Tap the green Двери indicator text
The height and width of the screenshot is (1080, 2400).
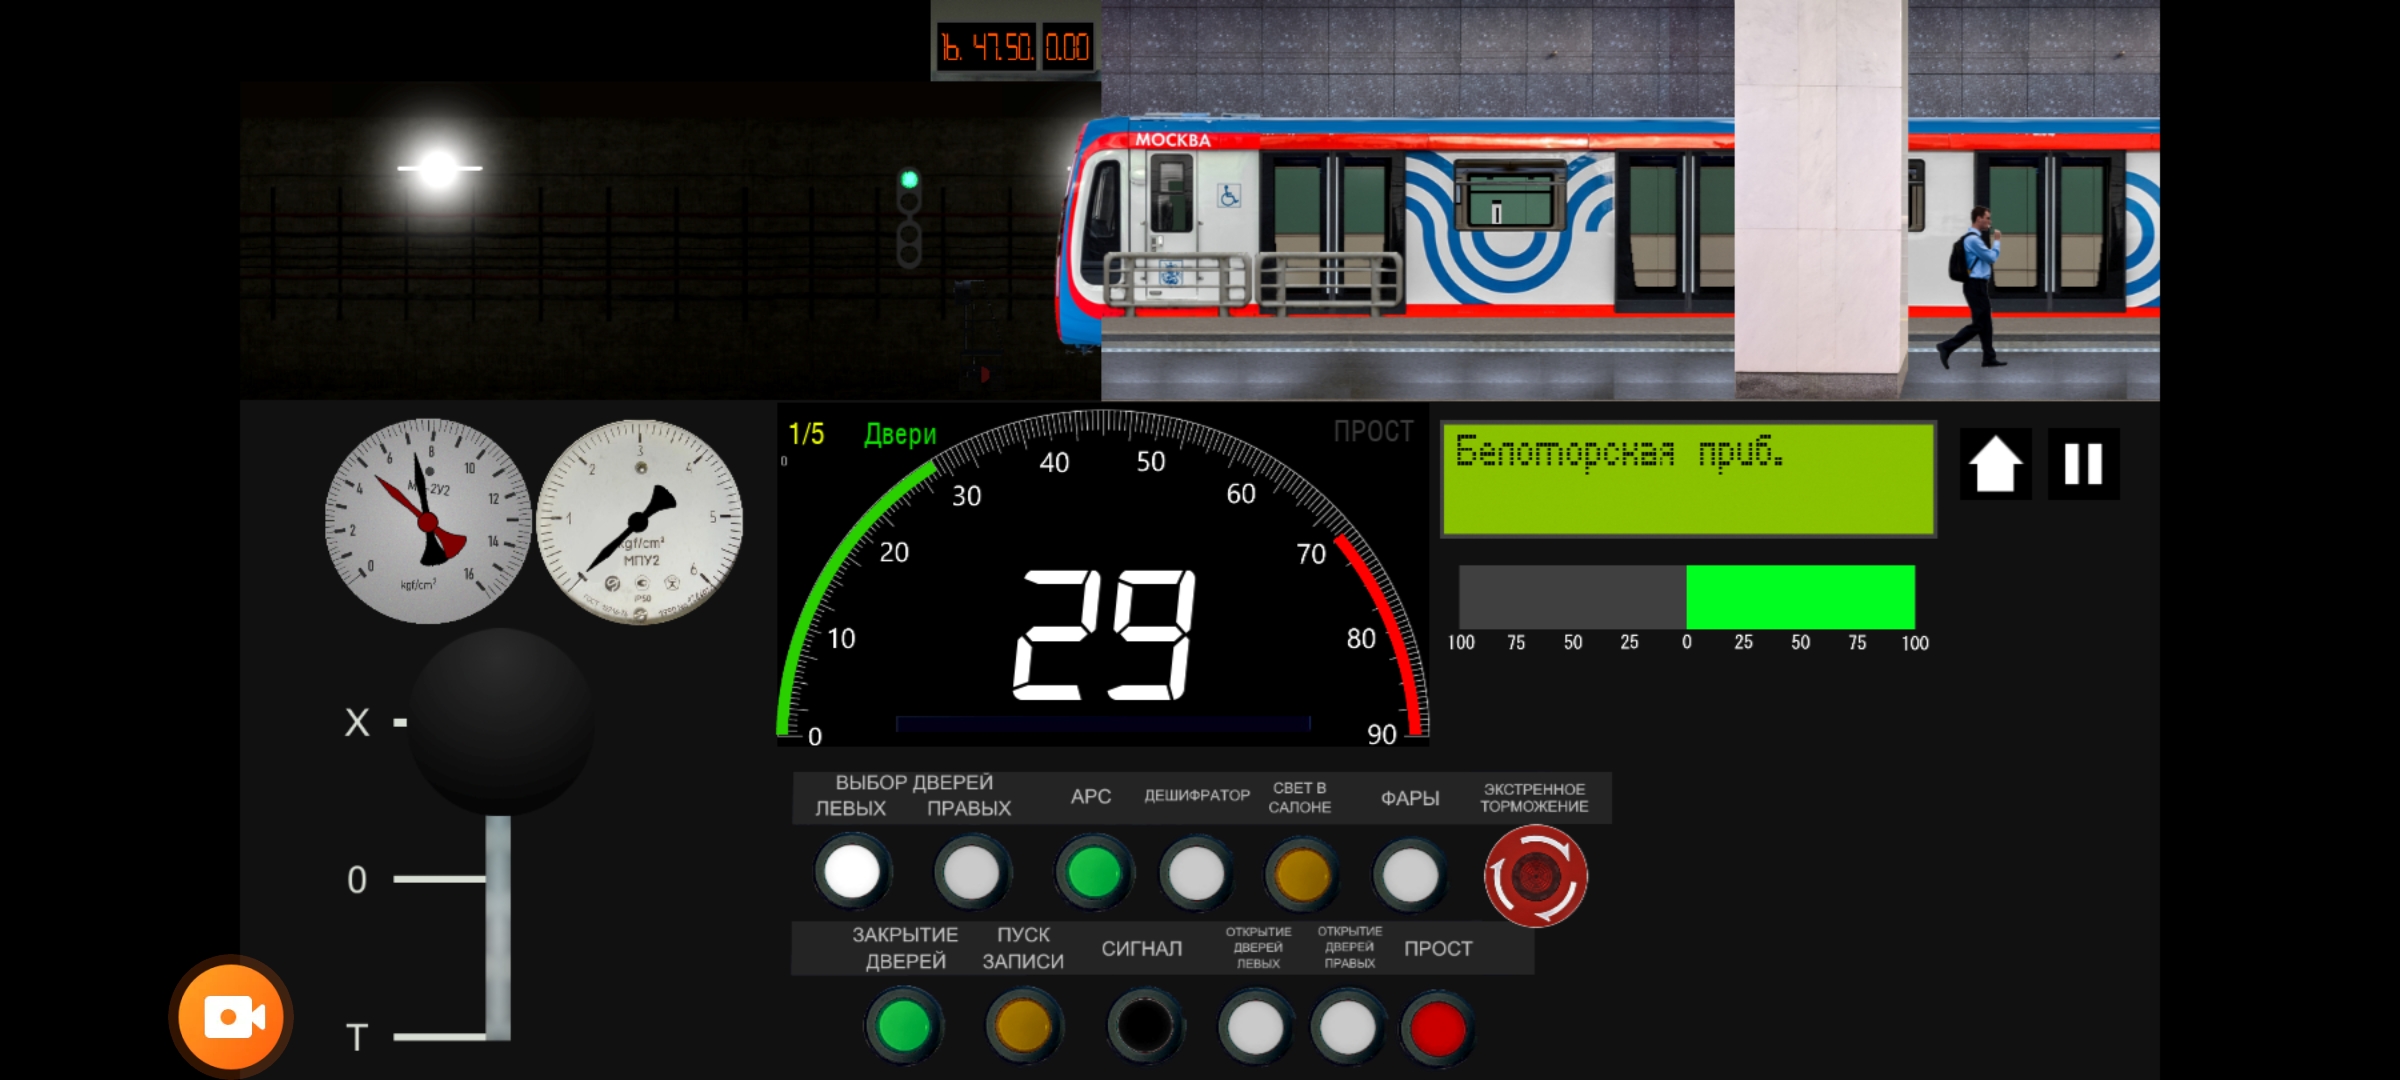(900, 435)
